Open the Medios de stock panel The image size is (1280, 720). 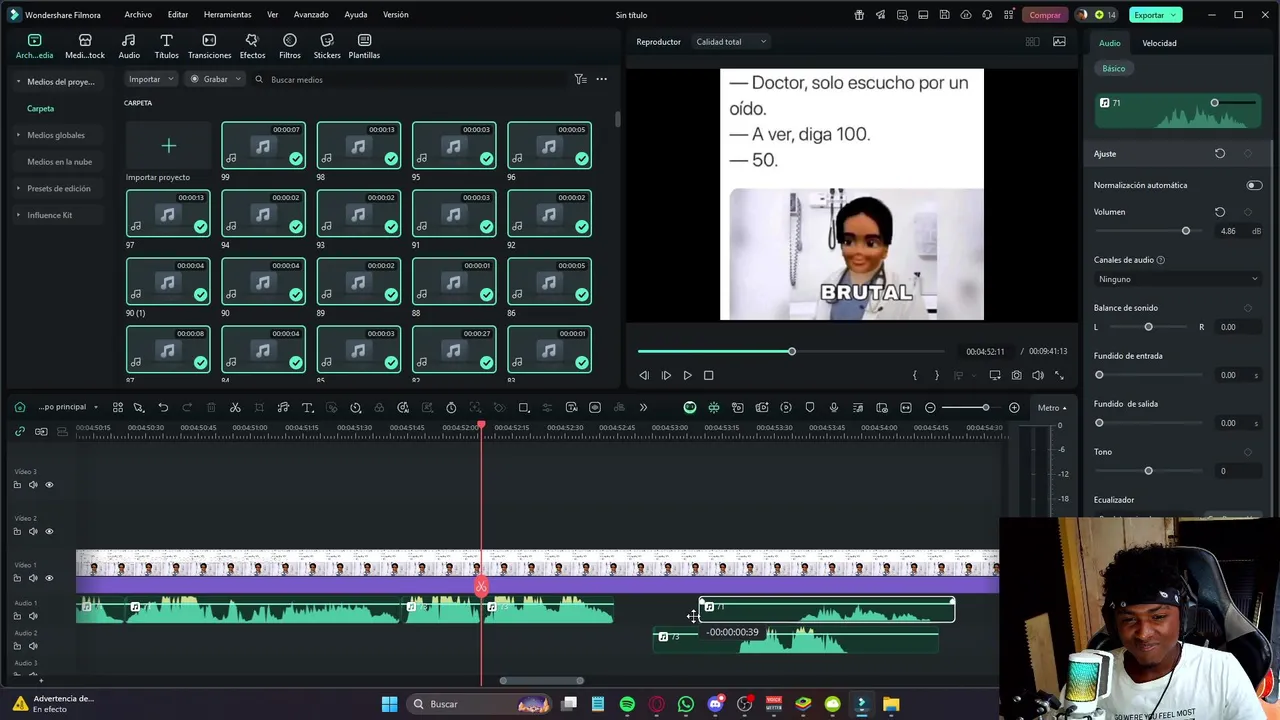pyautogui.click(x=85, y=45)
